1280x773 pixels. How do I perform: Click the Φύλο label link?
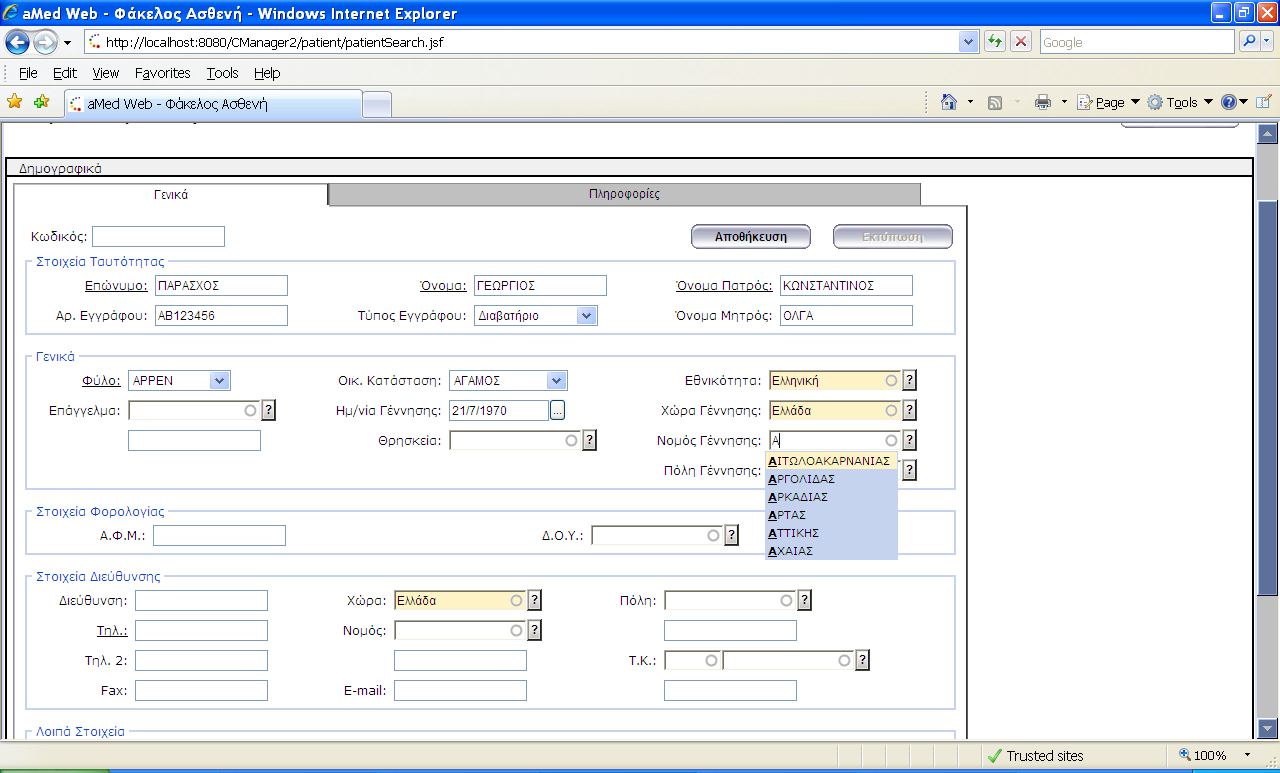[x=101, y=381]
